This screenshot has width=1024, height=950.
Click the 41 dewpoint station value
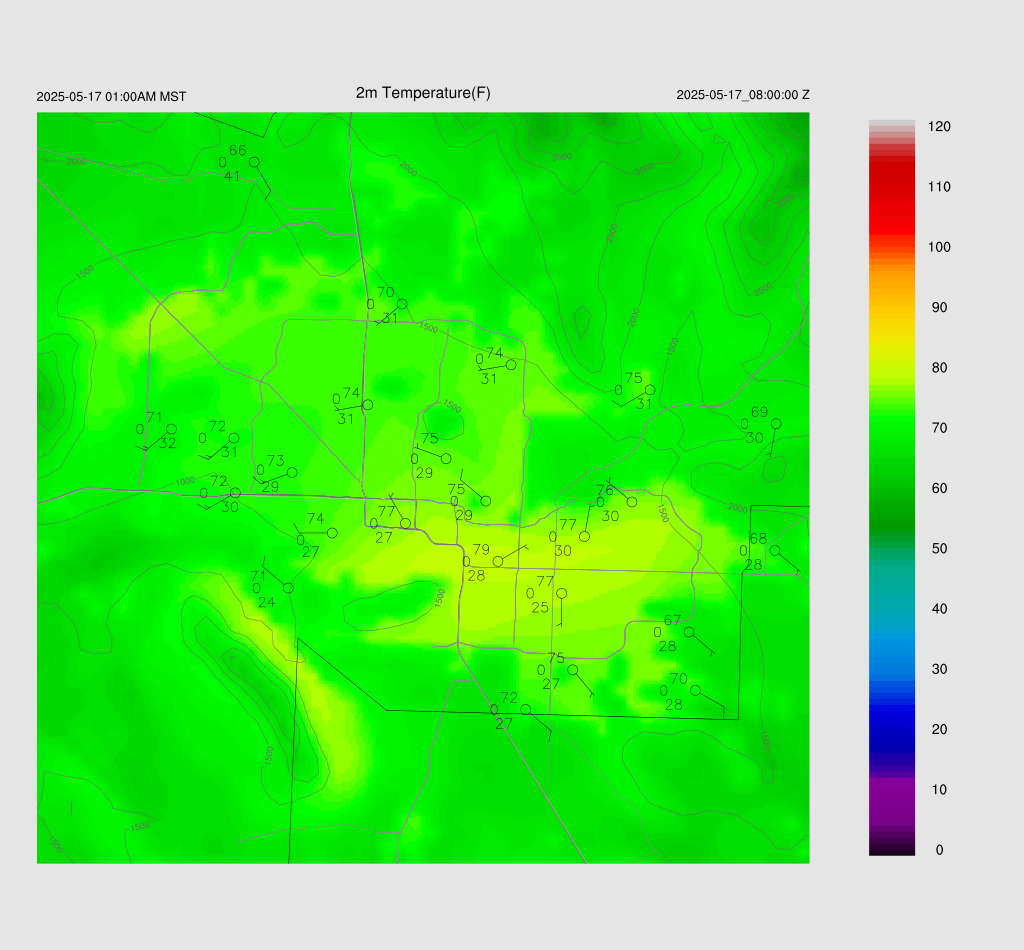(232, 176)
